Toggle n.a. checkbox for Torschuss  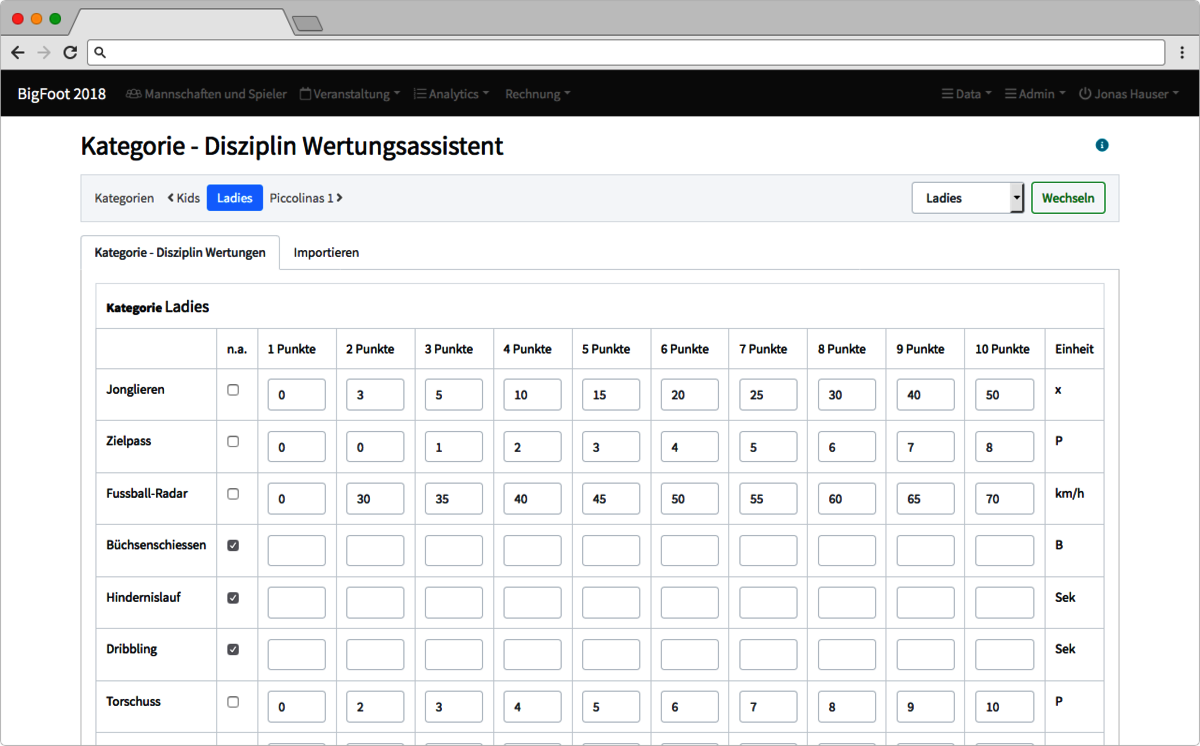pyautogui.click(x=233, y=702)
